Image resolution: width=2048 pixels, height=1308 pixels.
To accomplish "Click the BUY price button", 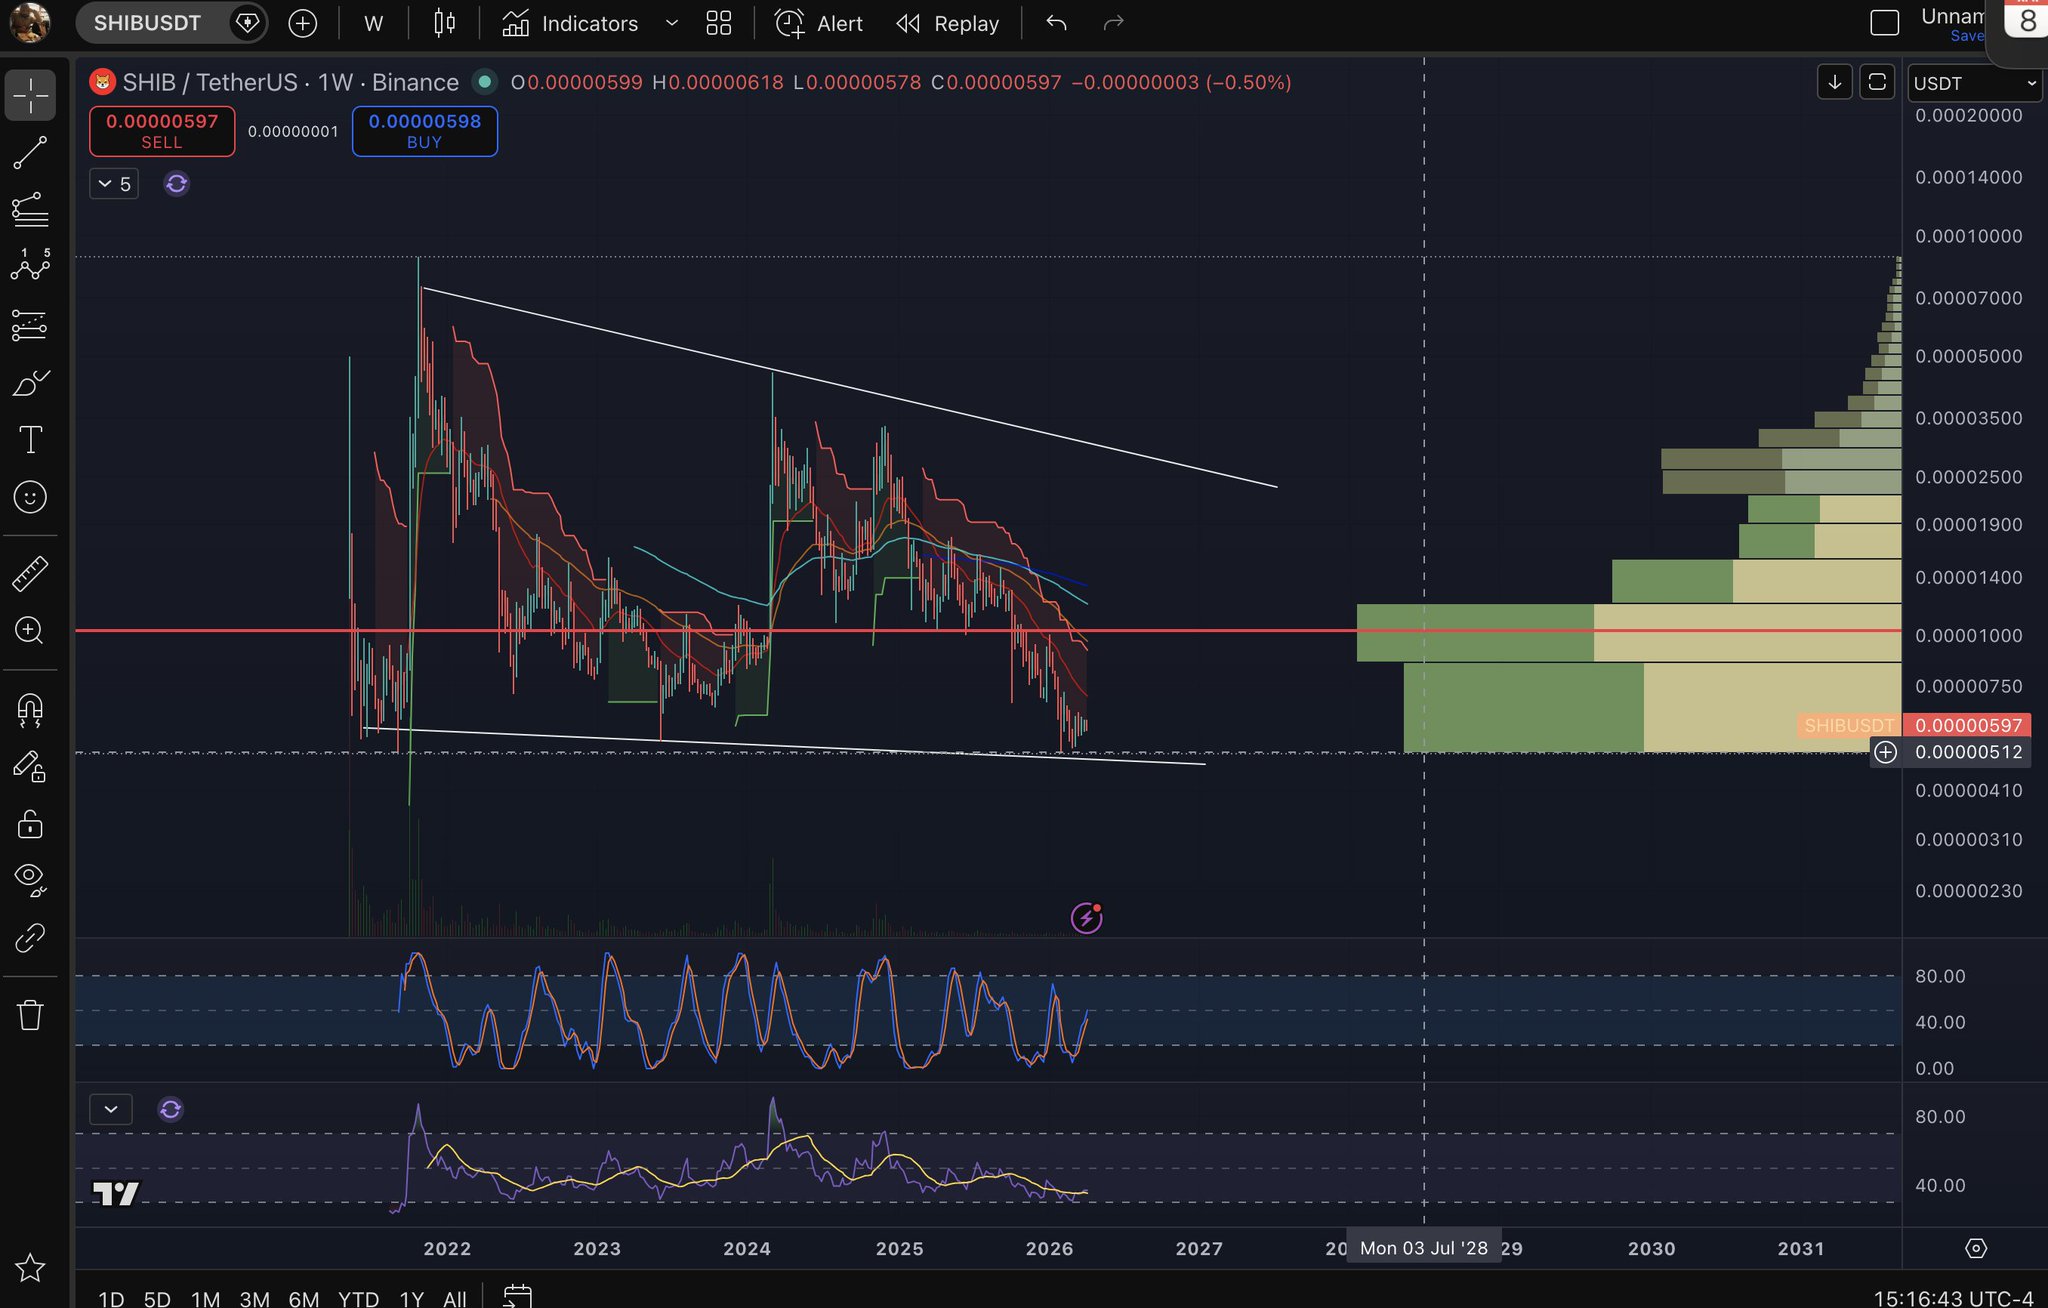I will (x=424, y=131).
